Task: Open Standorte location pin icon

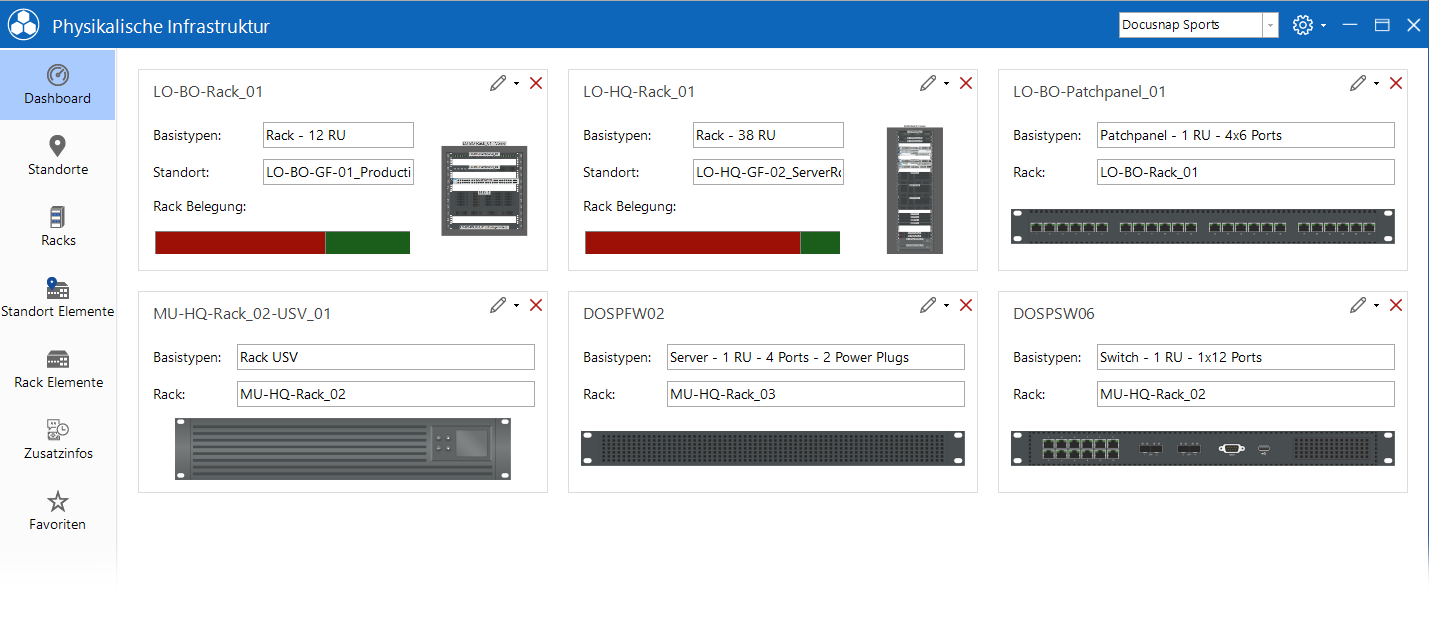Action: tap(58, 147)
